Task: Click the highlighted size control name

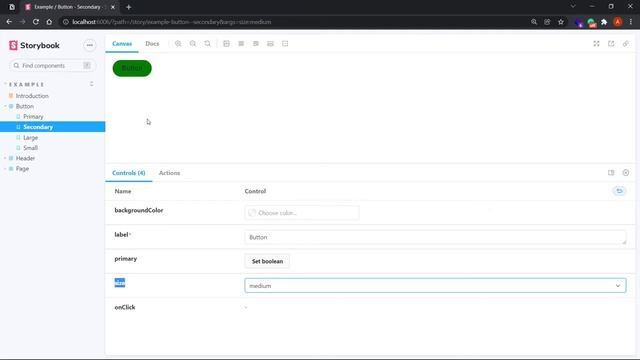Action: pos(120,282)
